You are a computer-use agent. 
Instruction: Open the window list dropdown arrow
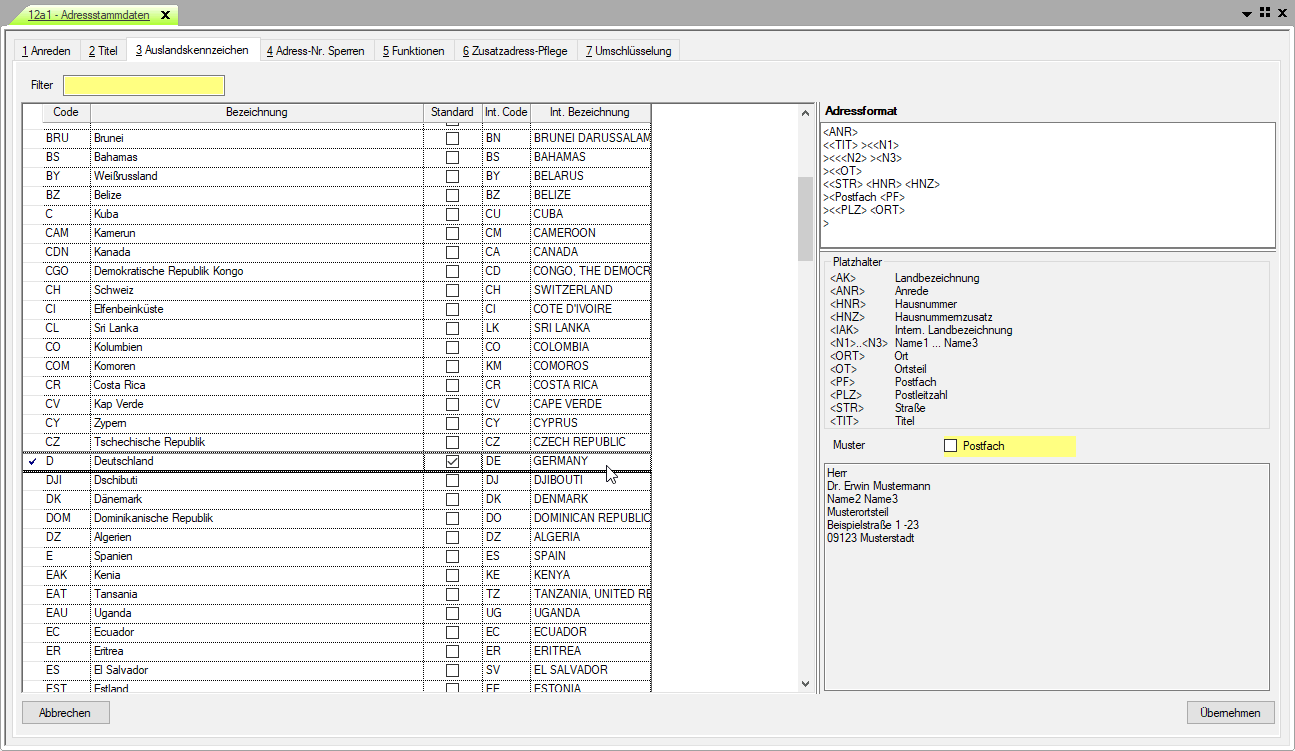1247,14
